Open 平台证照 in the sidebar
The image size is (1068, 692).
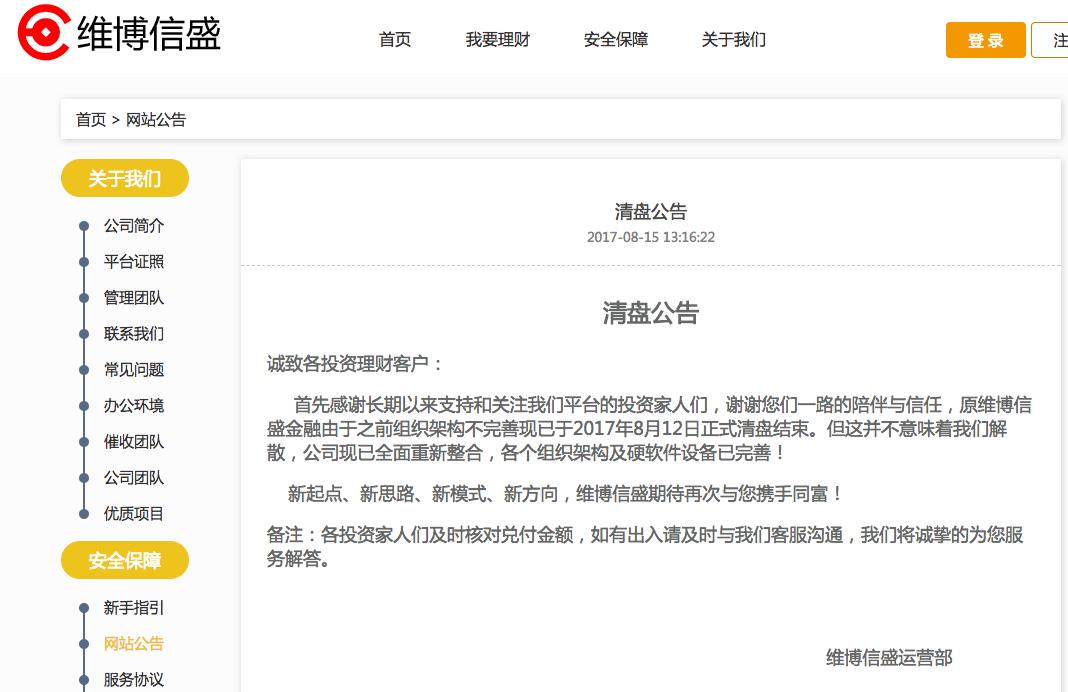click(x=133, y=262)
